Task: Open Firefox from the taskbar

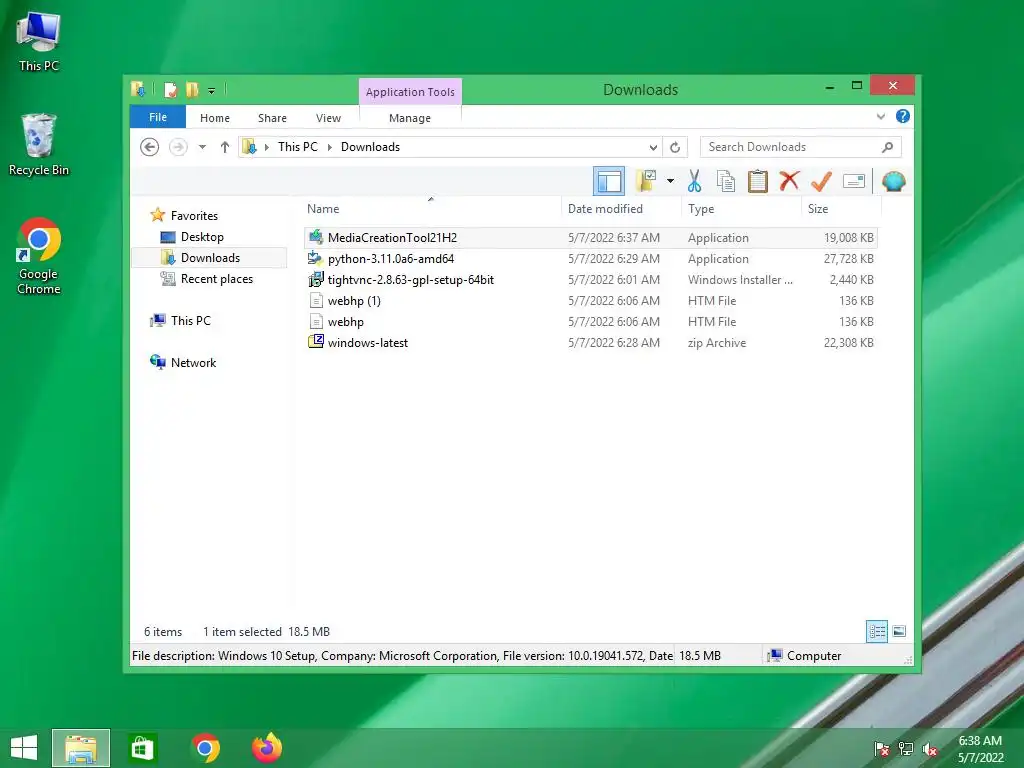Action: pos(267,748)
